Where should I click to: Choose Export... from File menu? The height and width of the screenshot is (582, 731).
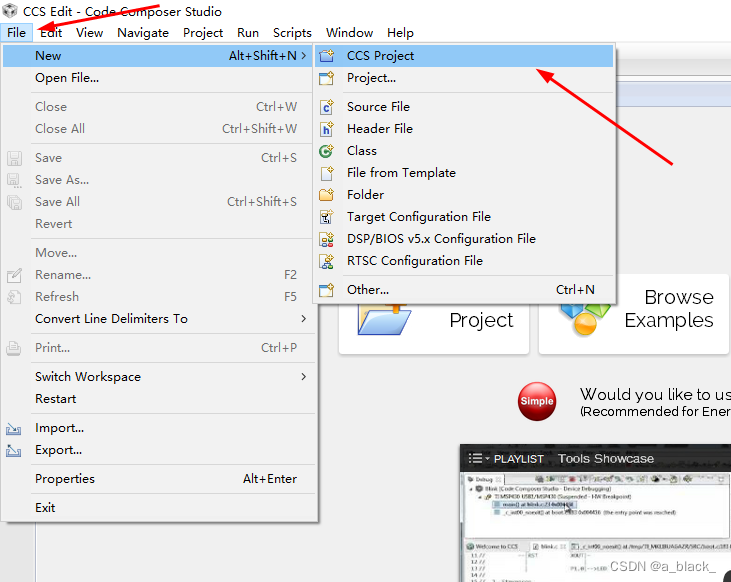coord(159,450)
